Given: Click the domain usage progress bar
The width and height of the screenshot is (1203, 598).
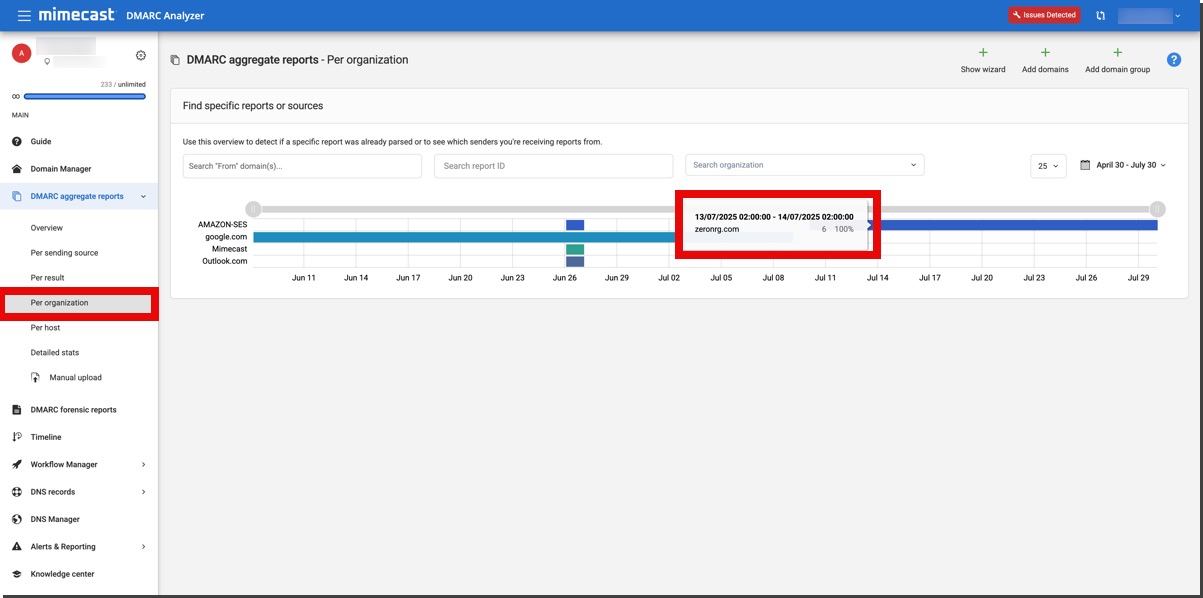Looking at the screenshot, I should [85, 97].
